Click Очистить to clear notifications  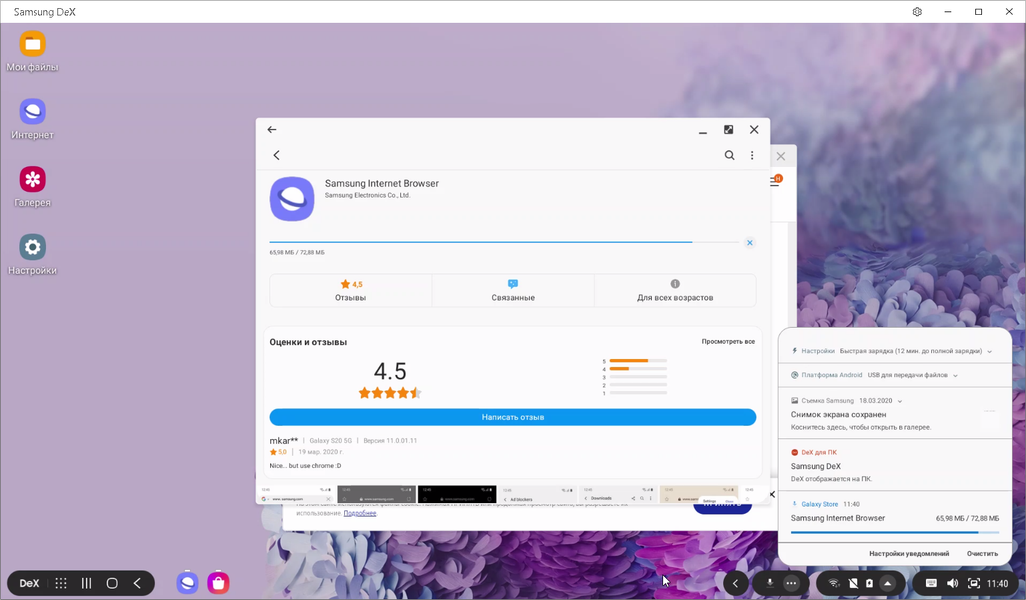(x=982, y=554)
